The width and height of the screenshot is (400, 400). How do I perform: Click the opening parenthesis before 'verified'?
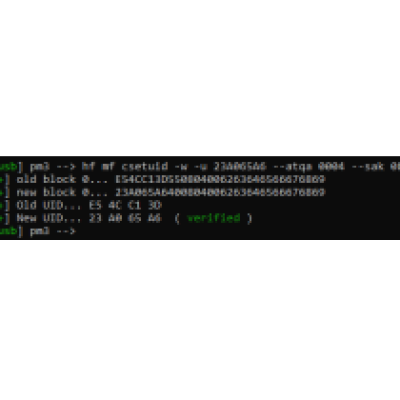177,218
